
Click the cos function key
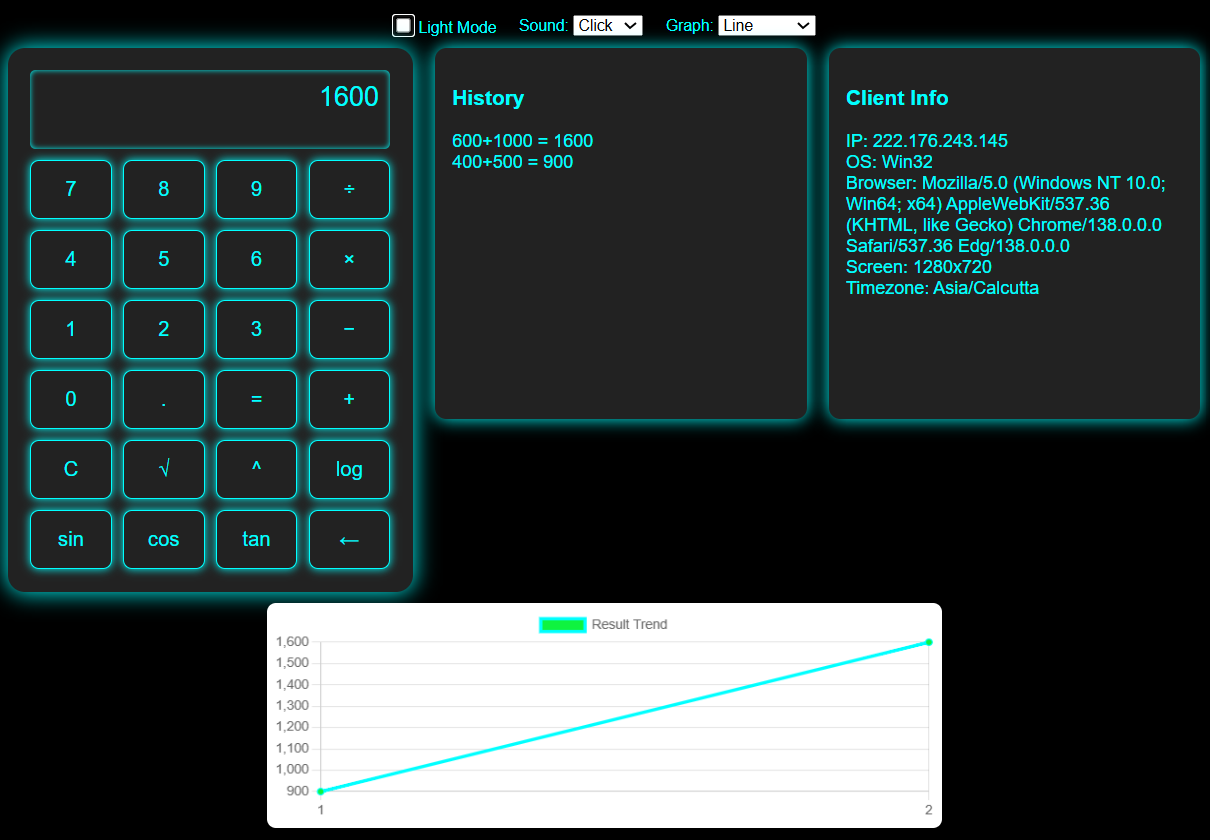coord(164,539)
